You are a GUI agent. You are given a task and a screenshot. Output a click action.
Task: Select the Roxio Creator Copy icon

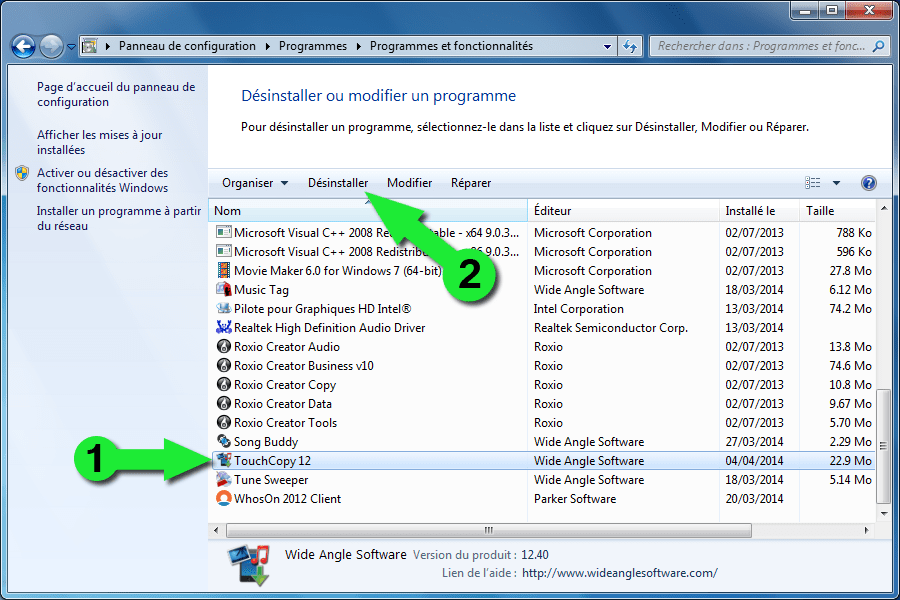point(223,384)
